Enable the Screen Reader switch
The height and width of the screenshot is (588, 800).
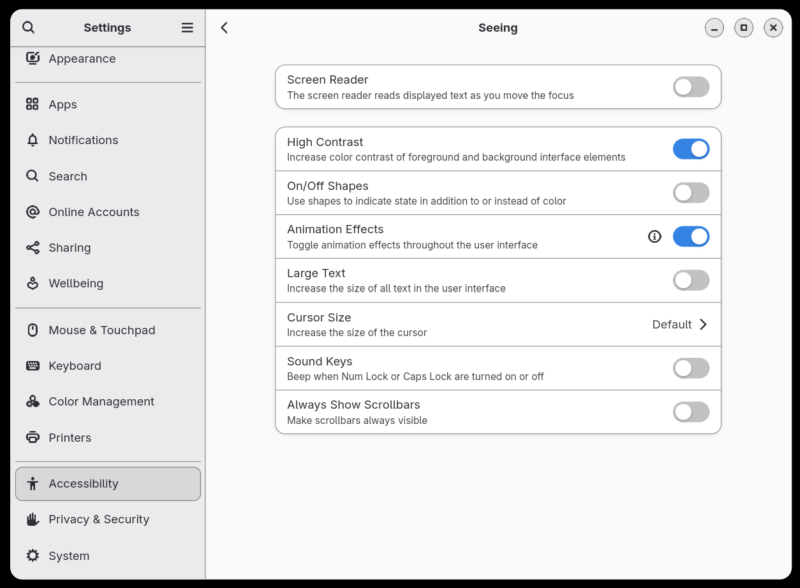[x=690, y=87]
